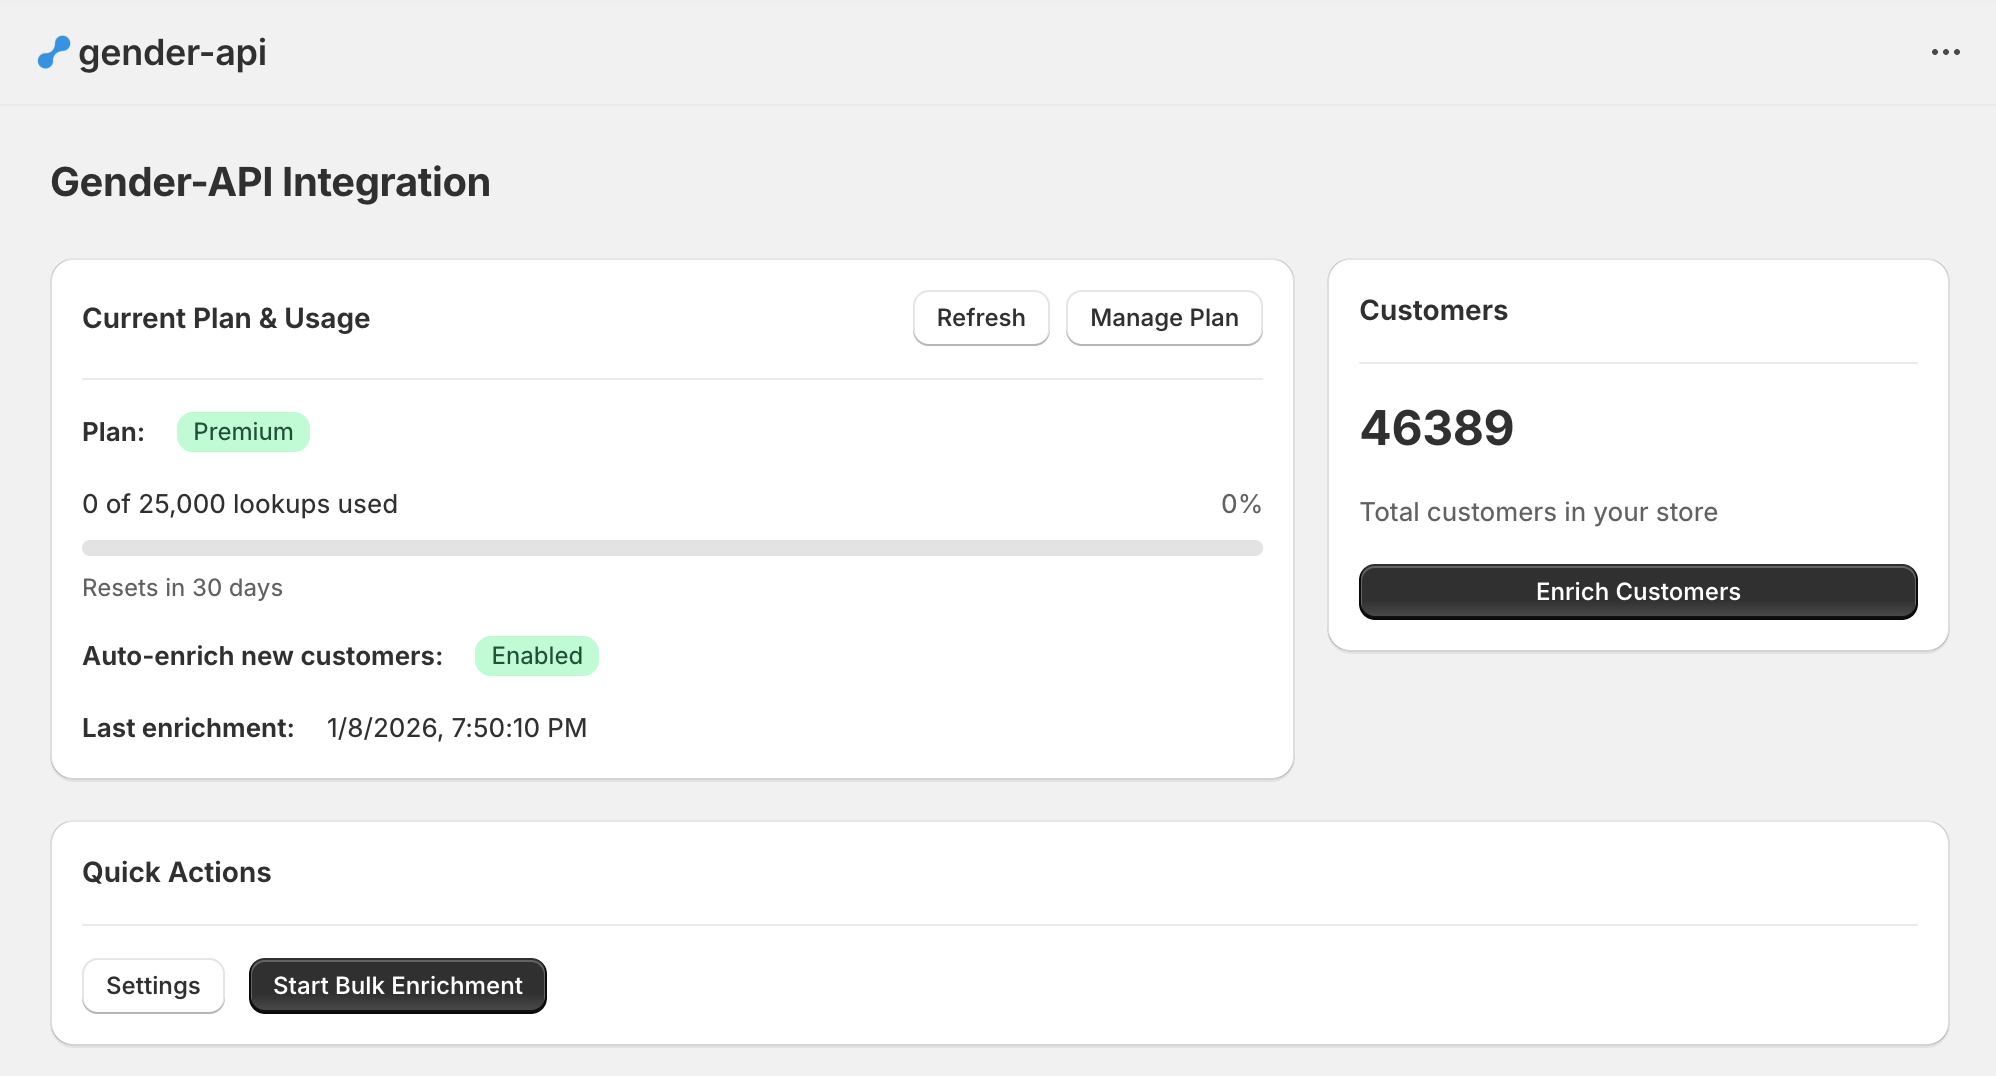
Task: Click the Last enrichment timestamp
Action: (456, 728)
